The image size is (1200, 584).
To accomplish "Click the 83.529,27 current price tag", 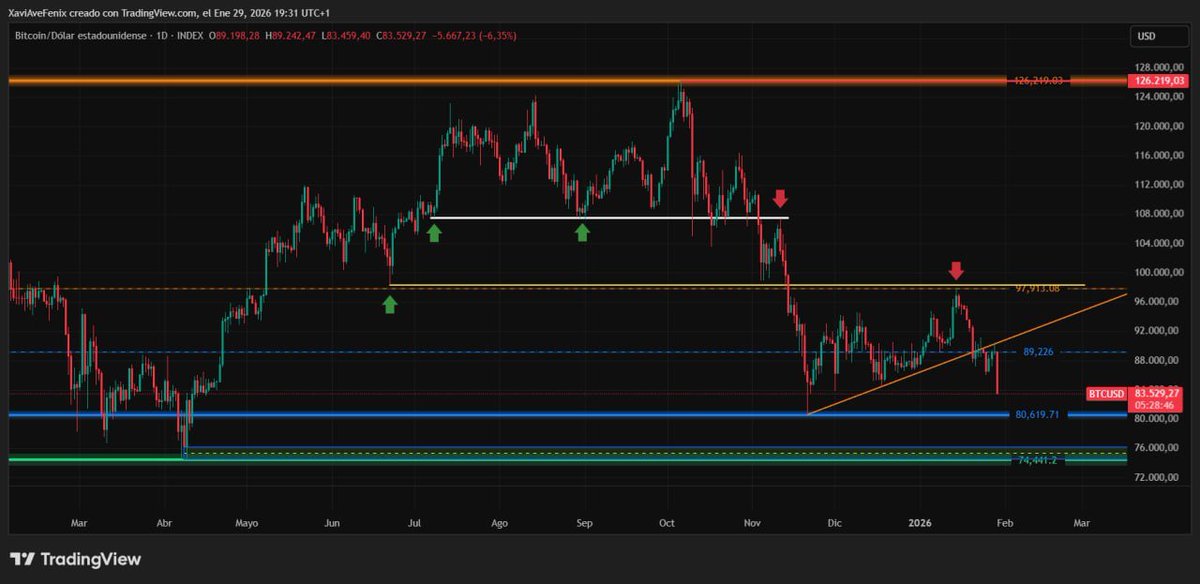I will [1159, 394].
